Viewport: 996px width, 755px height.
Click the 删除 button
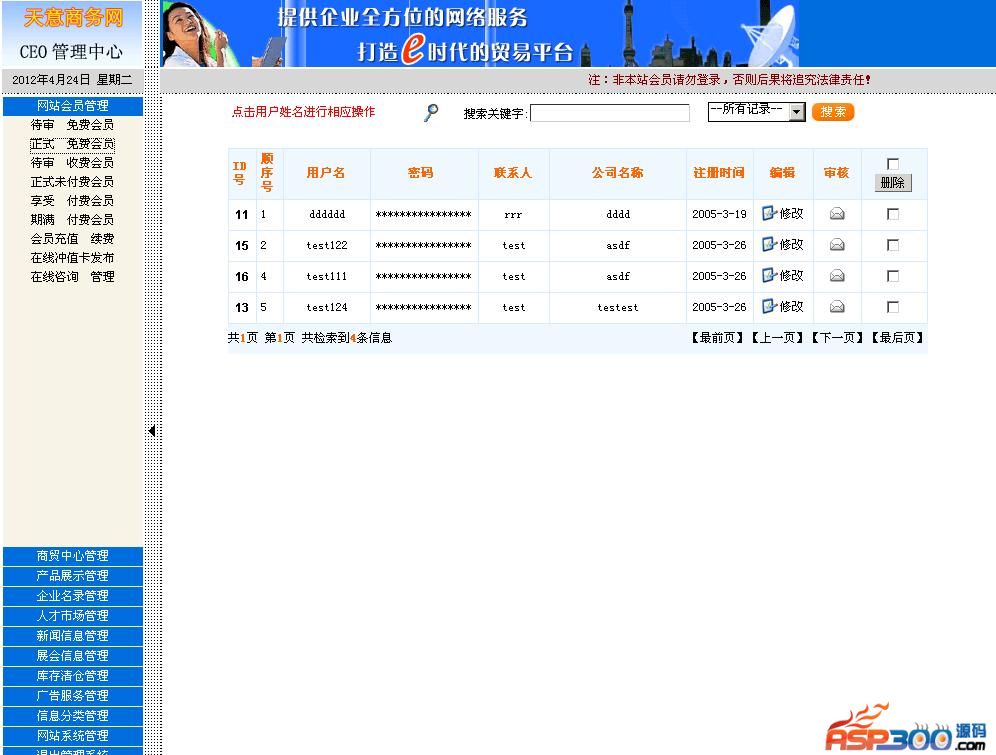(892, 183)
